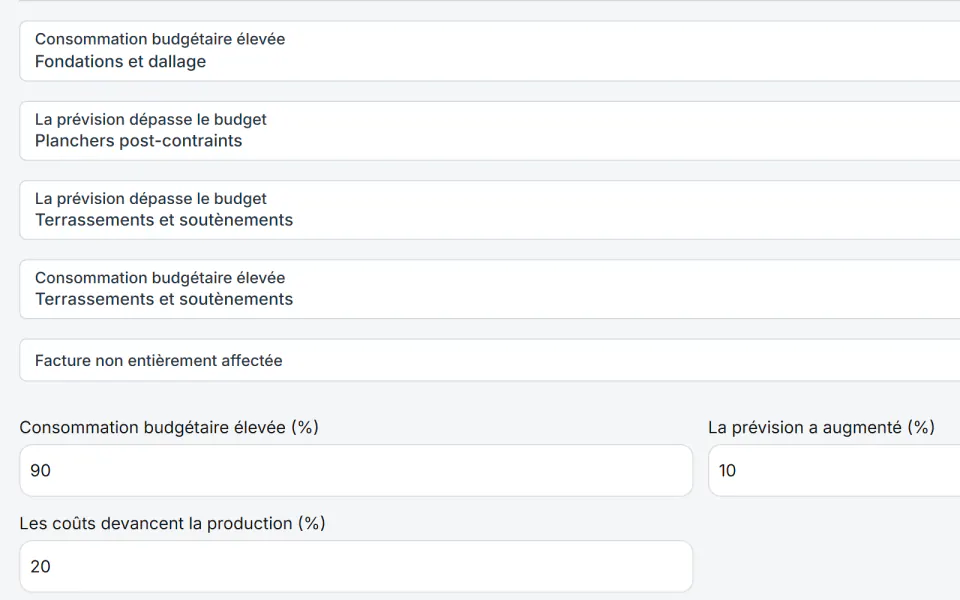The height and width of the screenshot is (600, 960).
Task: Open the Fondations et dallage budget alert
Action: 490,51
